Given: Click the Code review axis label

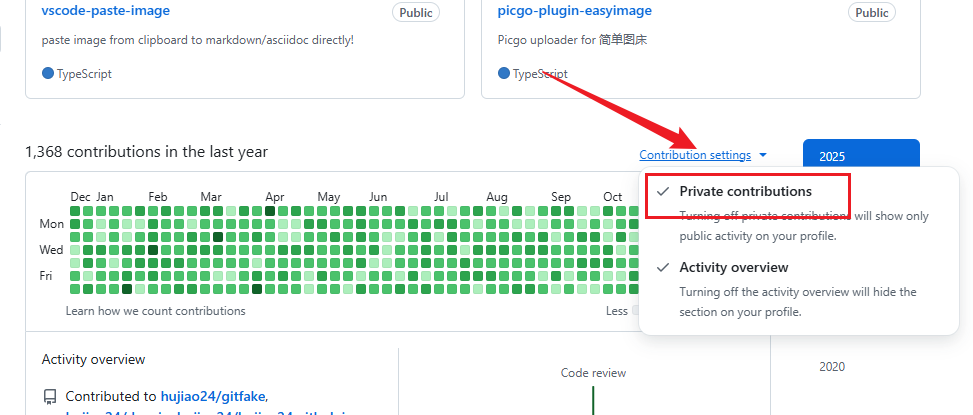Looking at the screenshot, I should point(593,373).
